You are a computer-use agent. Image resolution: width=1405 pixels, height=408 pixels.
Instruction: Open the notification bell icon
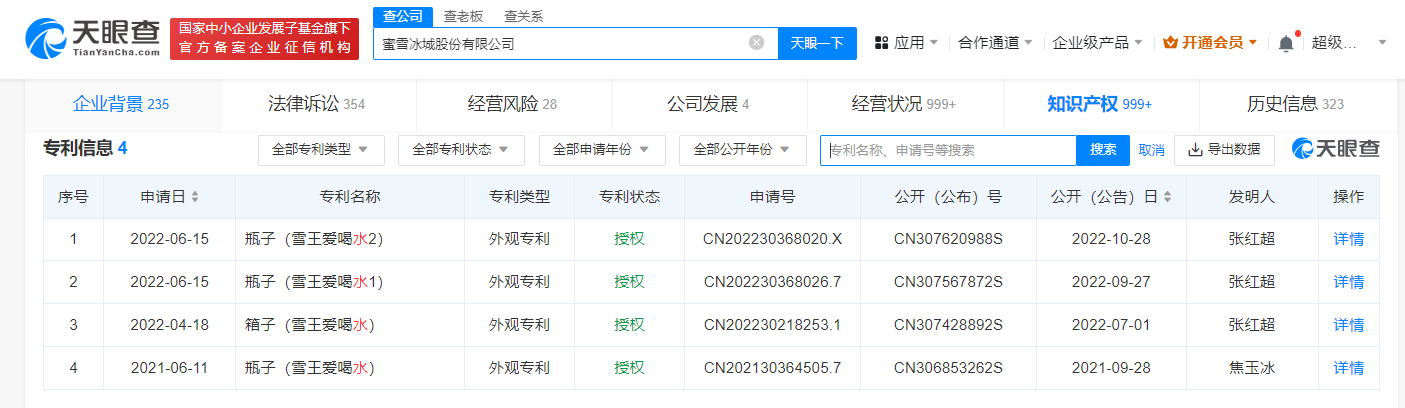coord(1286,43)
